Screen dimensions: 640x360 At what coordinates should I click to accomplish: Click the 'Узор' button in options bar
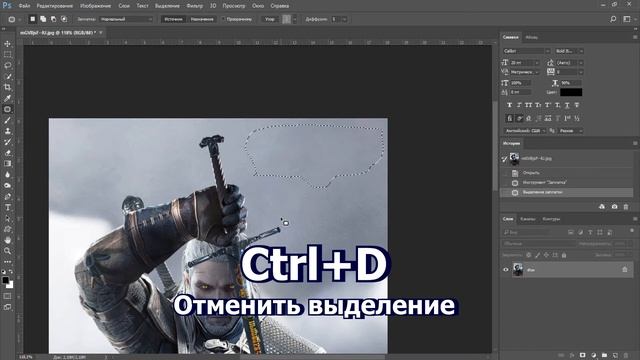tap(270, 19)
